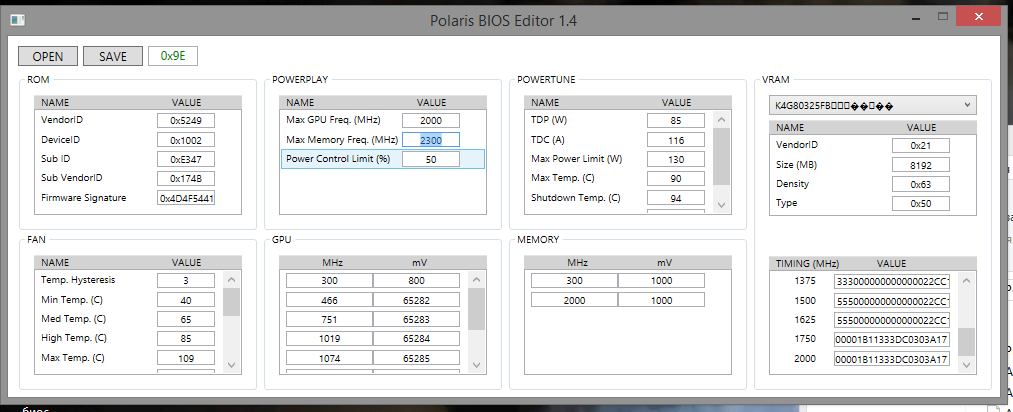Viewport: 1013px width, 412px height.
Task: Select the Max GPU Freq. value field
Action: (x=431, y=120)
